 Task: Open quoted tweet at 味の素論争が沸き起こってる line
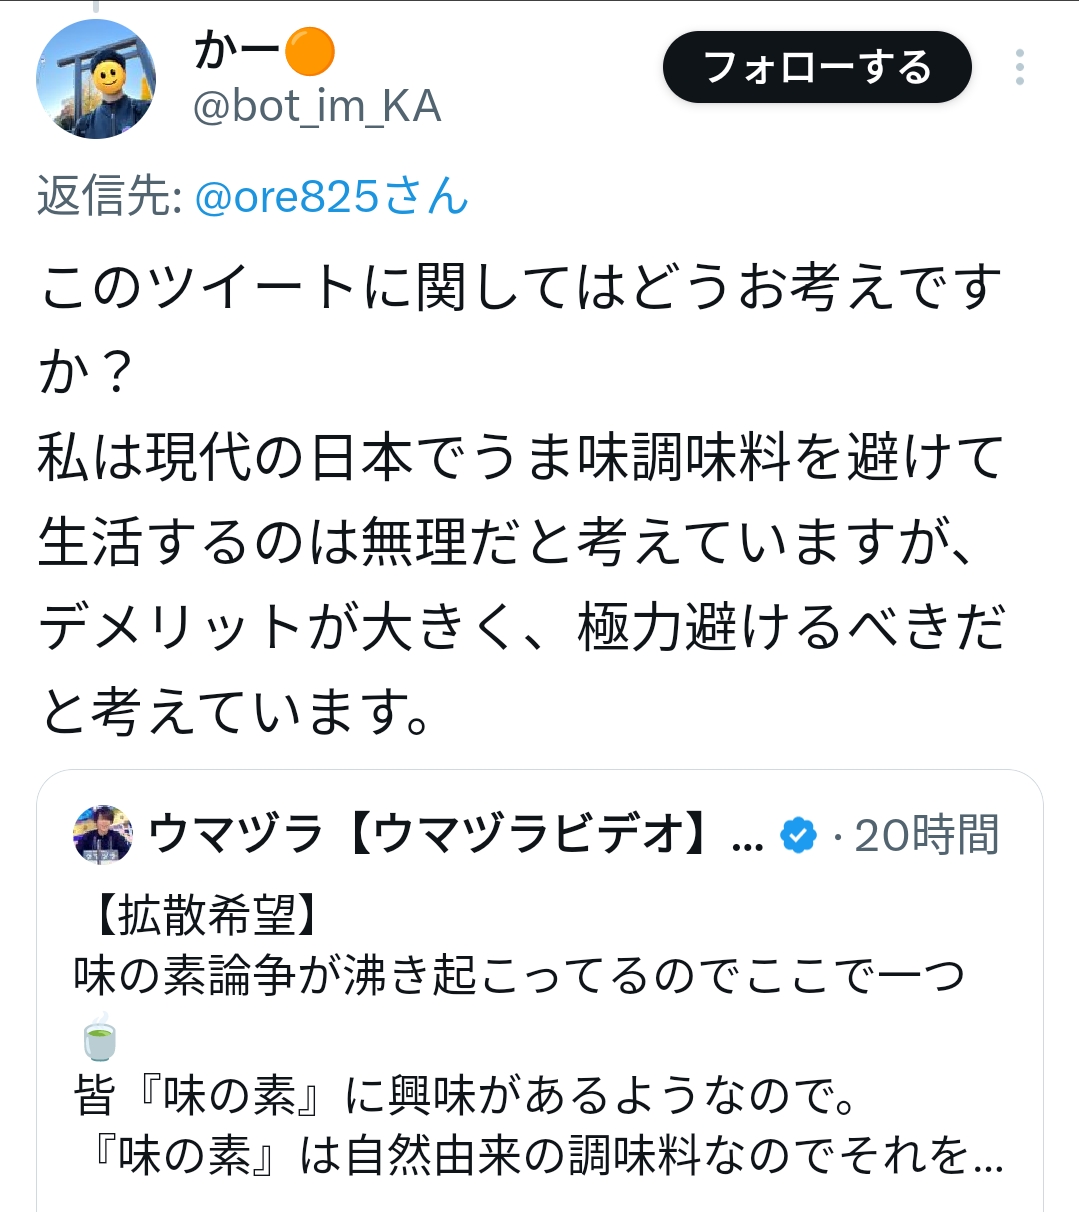click(520, 976)
